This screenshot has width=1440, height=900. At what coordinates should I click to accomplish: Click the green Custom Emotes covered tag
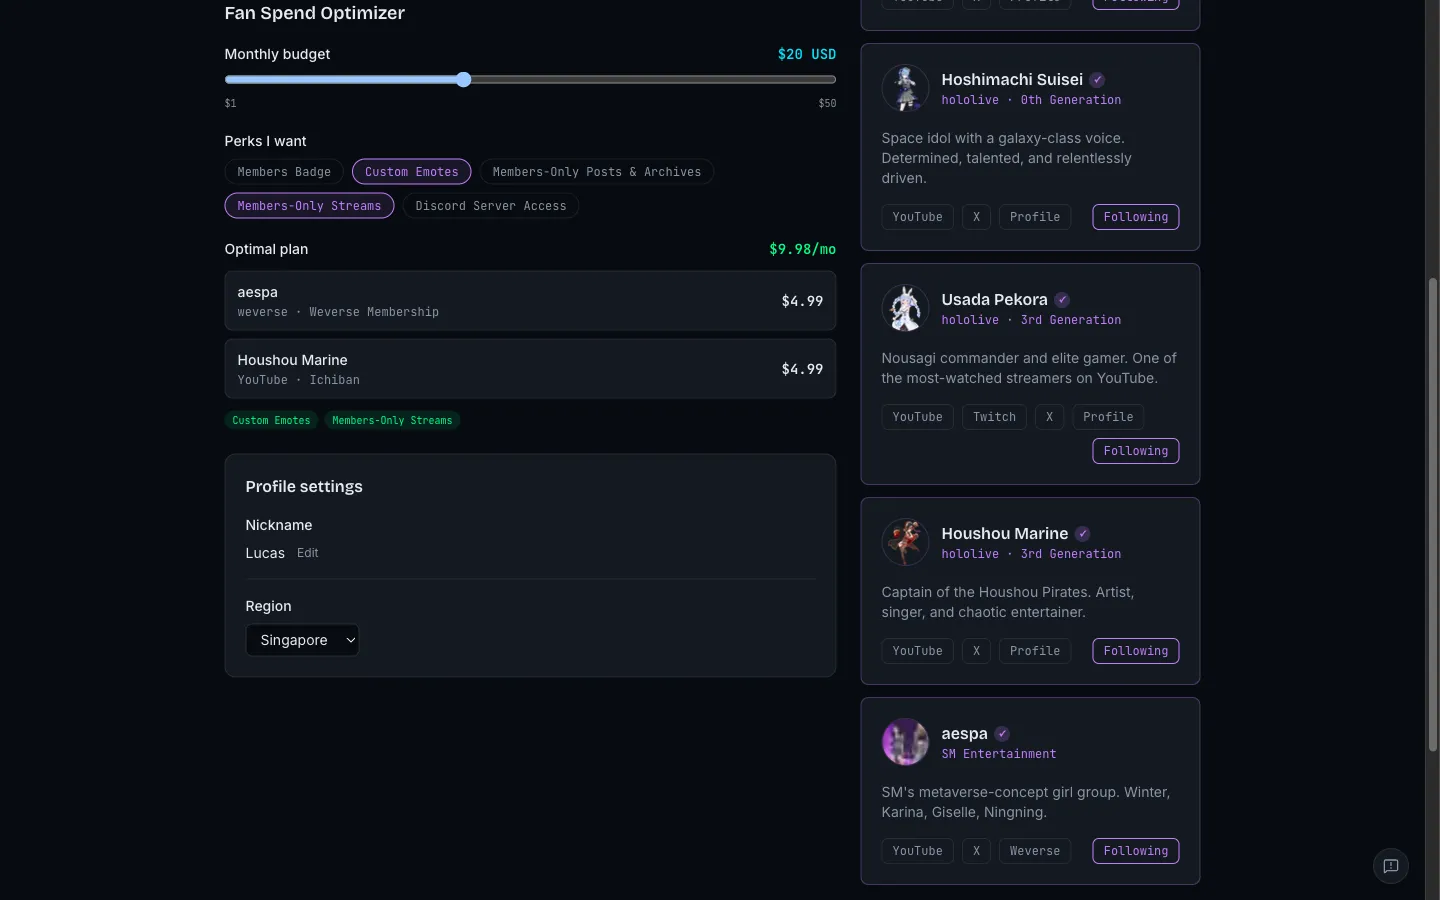point(271,421)
